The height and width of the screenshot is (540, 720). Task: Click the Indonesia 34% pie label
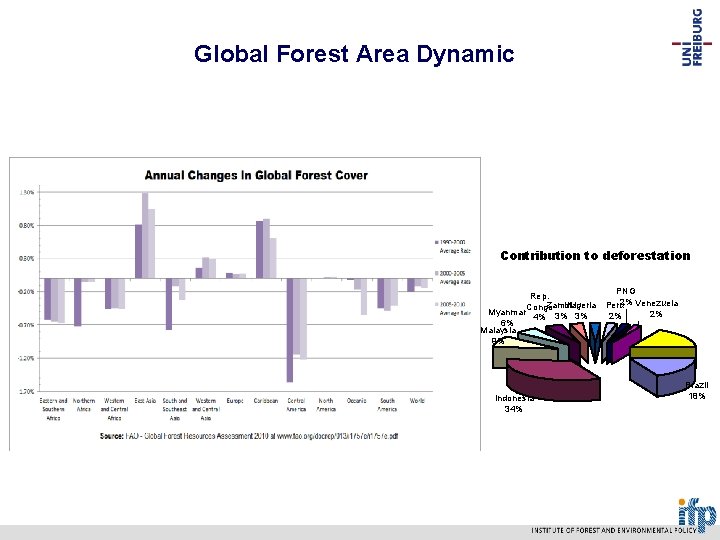514,403
